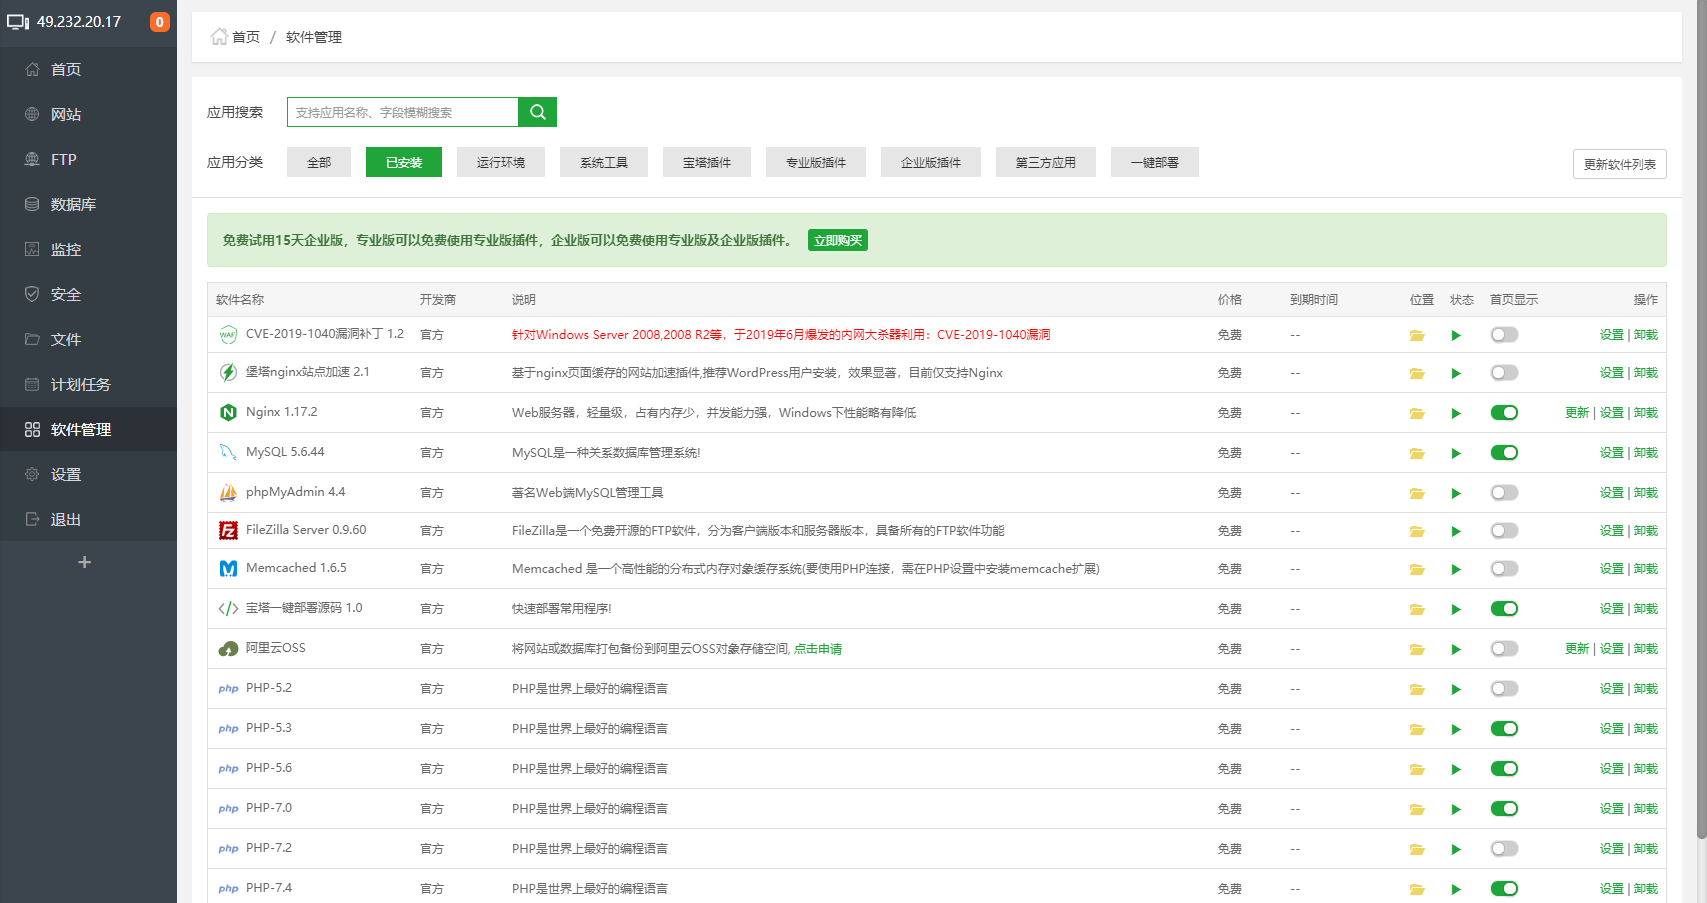This screenshot has height=903, width=1707.
Task: Open Memcached 1.6.5 folder location icon
Action: coord(1417,569)
